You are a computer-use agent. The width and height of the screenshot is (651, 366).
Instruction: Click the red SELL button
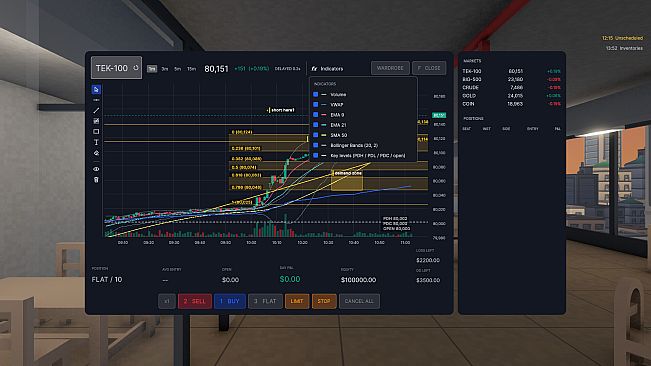click(x=195, y=301)
